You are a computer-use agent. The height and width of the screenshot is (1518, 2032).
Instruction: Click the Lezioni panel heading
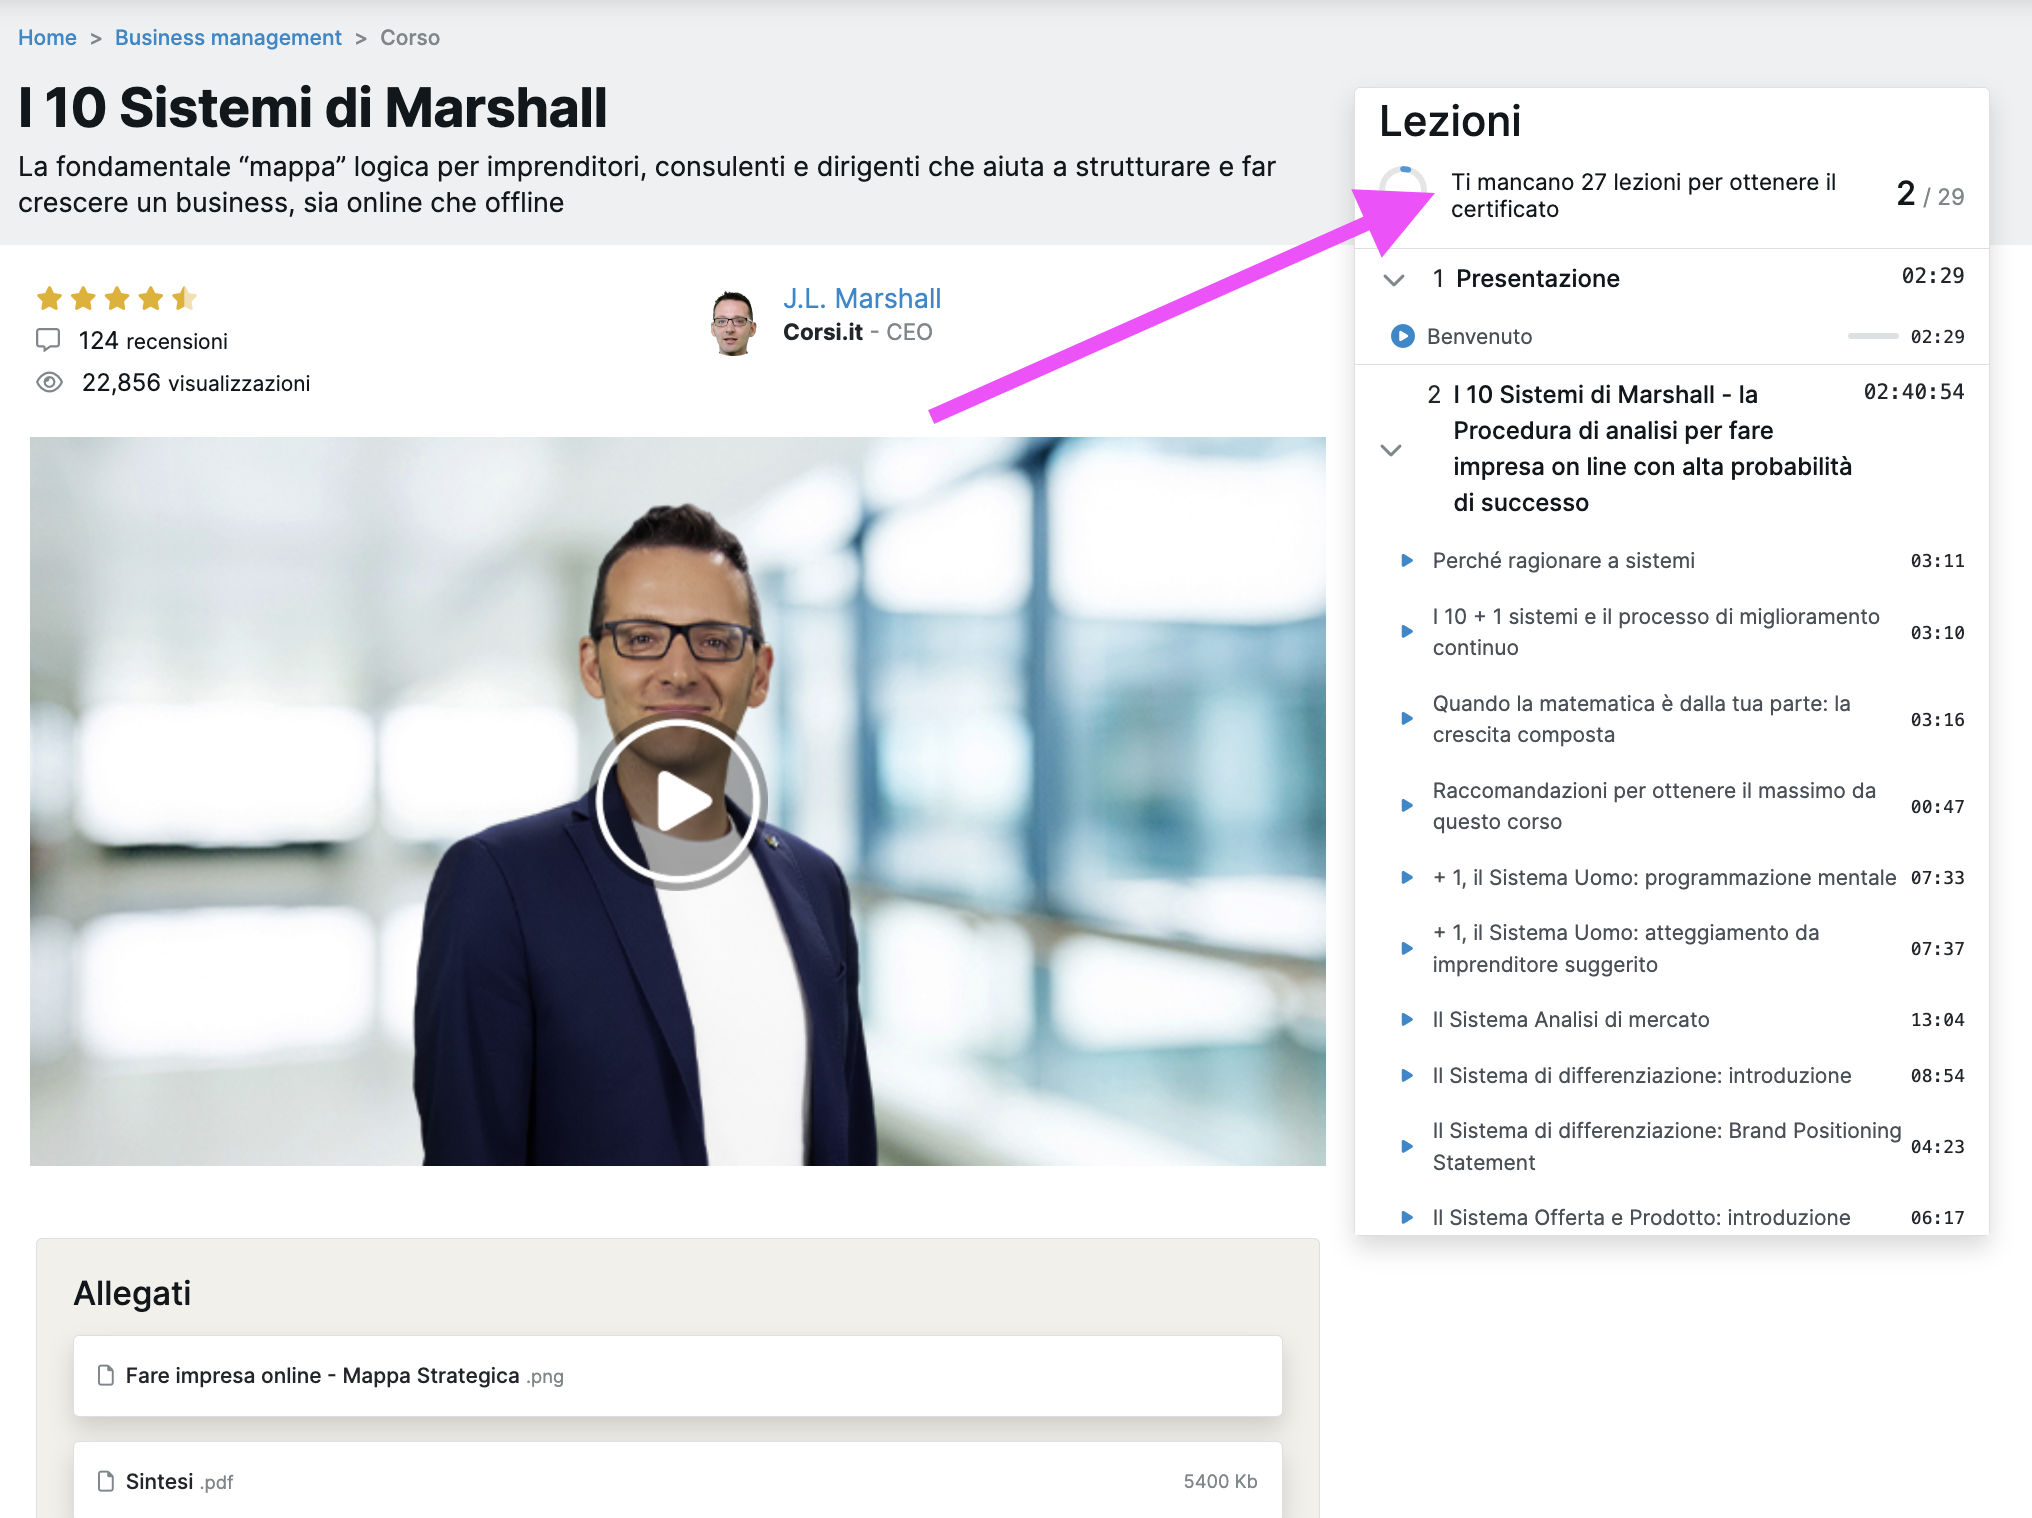[1450, 121]
